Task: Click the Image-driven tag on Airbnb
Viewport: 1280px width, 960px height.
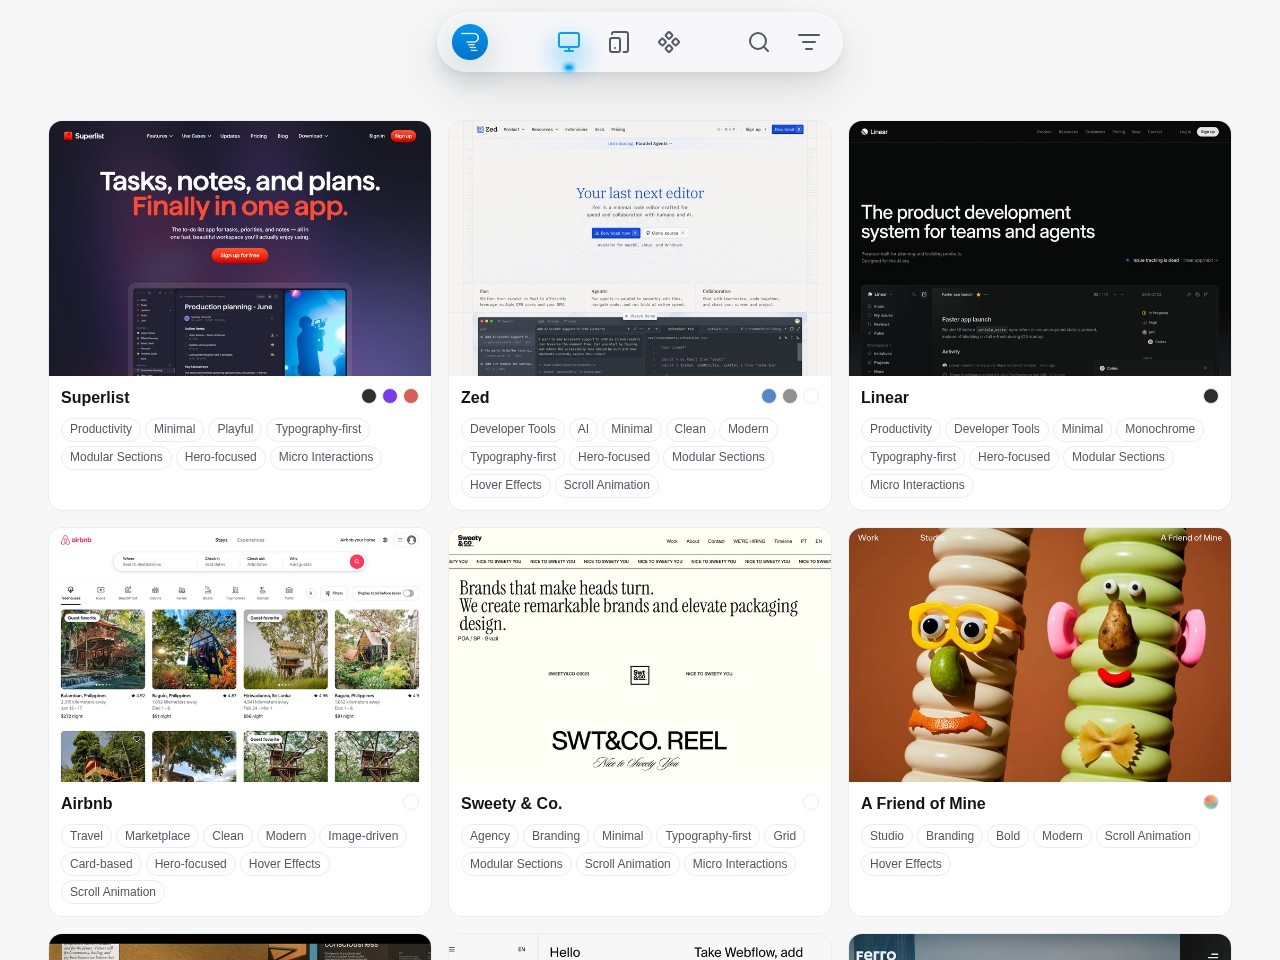Action: [x=363, y=836]
